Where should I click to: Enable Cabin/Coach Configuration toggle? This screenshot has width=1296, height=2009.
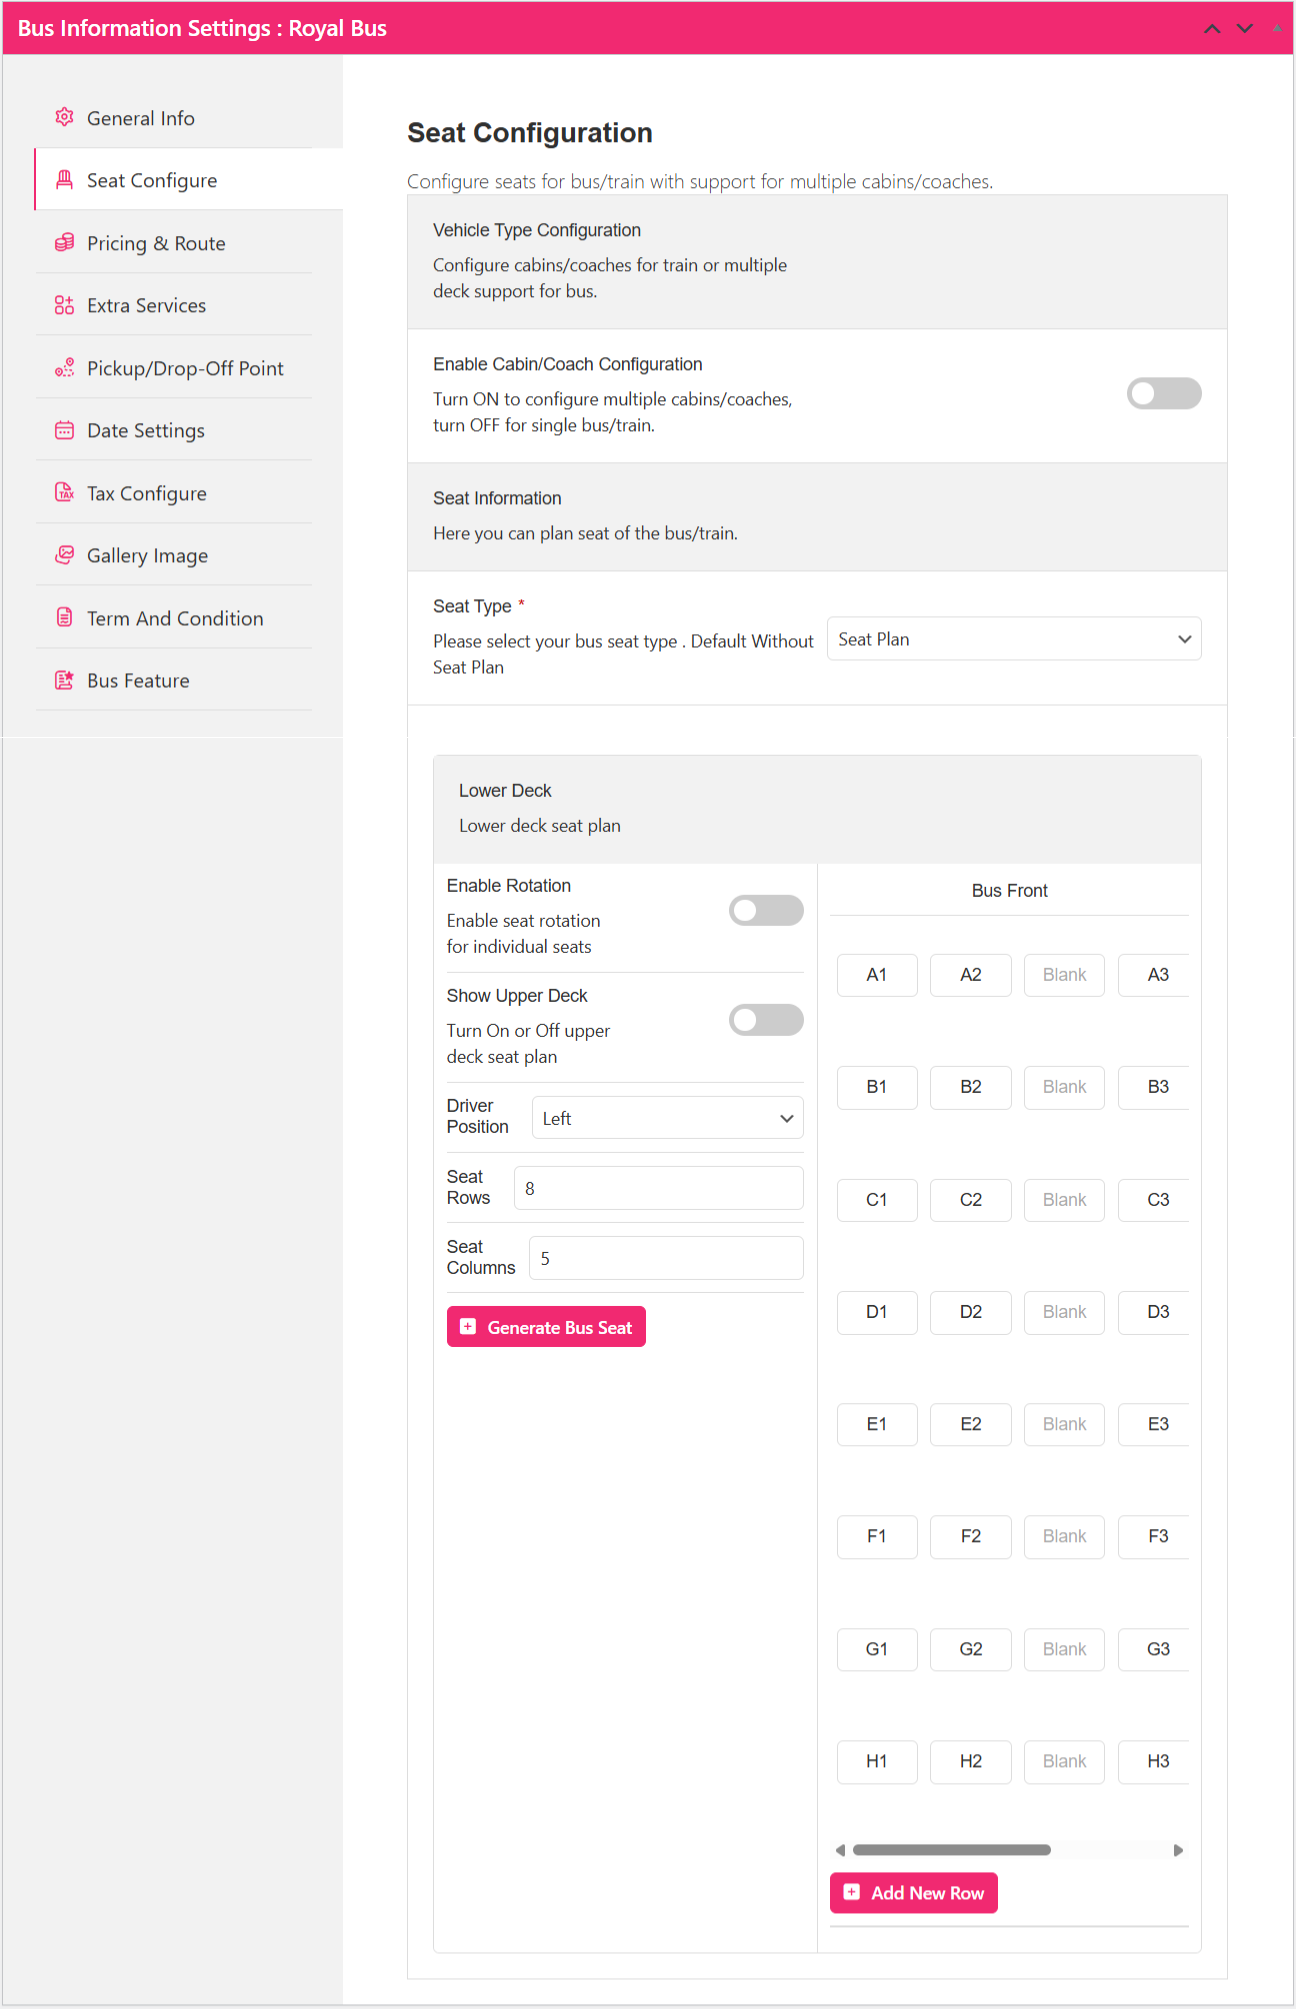coord(1163,394)
